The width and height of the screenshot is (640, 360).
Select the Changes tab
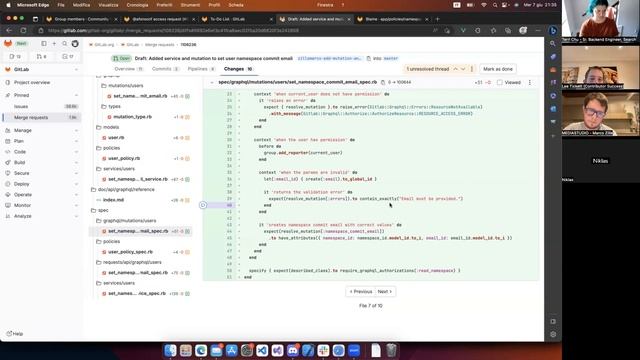pos(238,69)
